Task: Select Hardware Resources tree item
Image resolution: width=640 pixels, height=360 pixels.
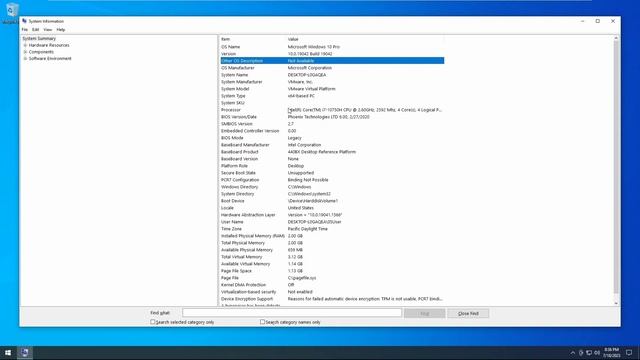Action: [49, 45]
